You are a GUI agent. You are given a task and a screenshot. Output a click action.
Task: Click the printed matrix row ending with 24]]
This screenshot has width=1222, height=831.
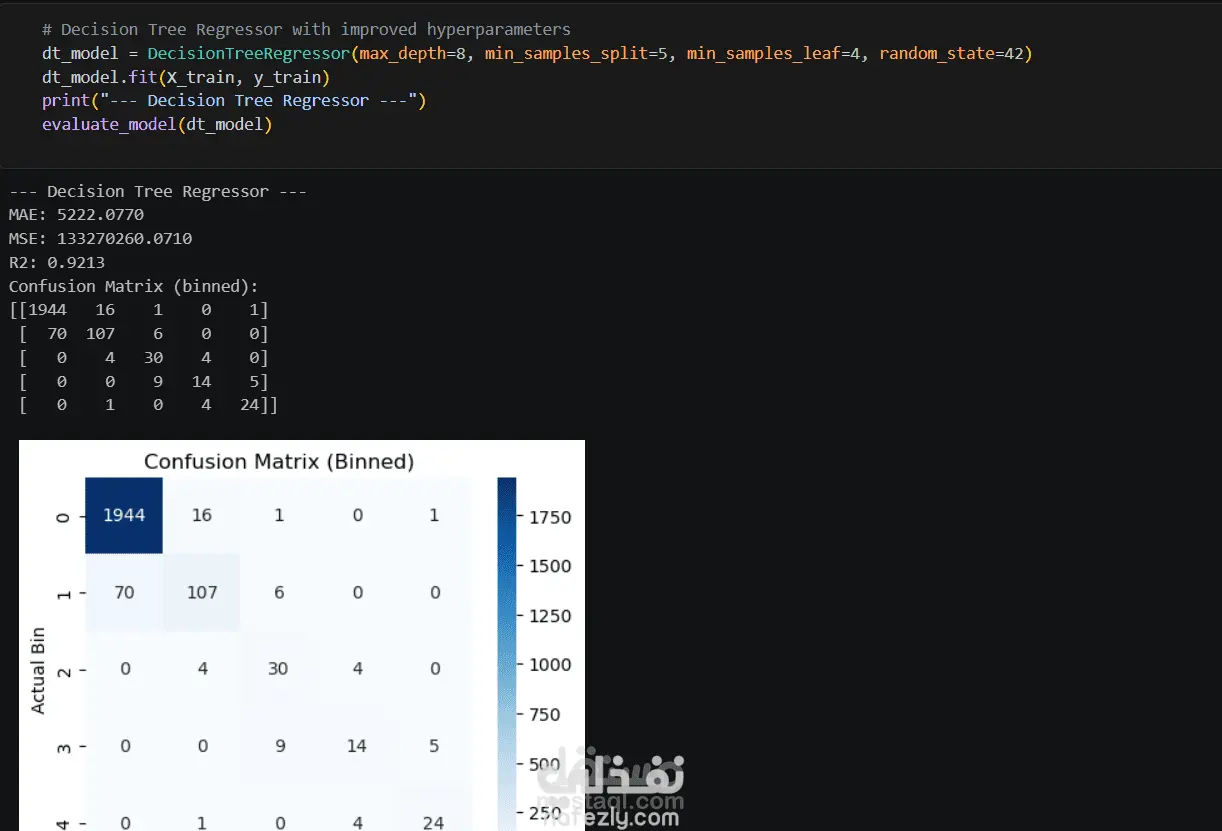click(x=149, y=406)
